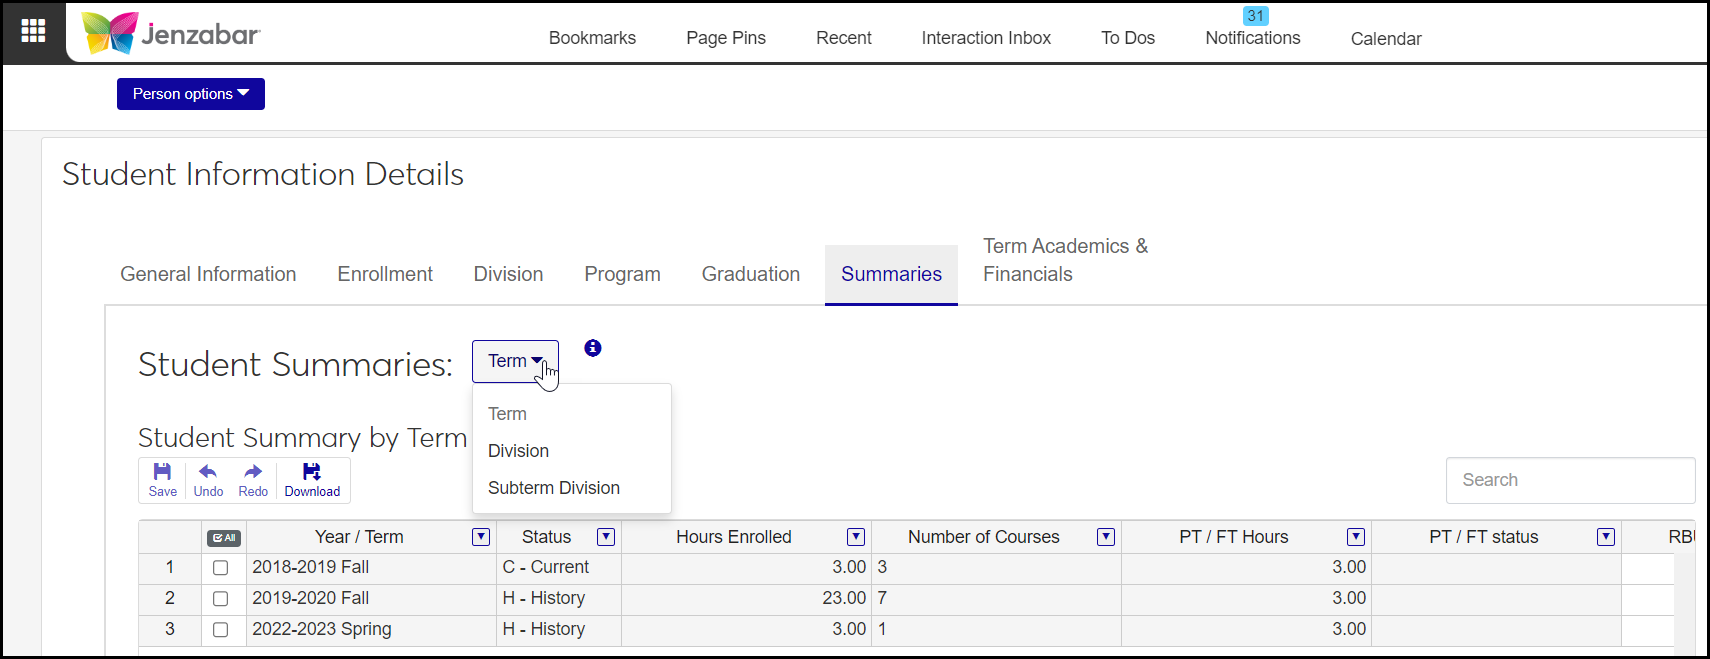
Task: Open the Year / Term column filter arrow
Action: [481, 537]
